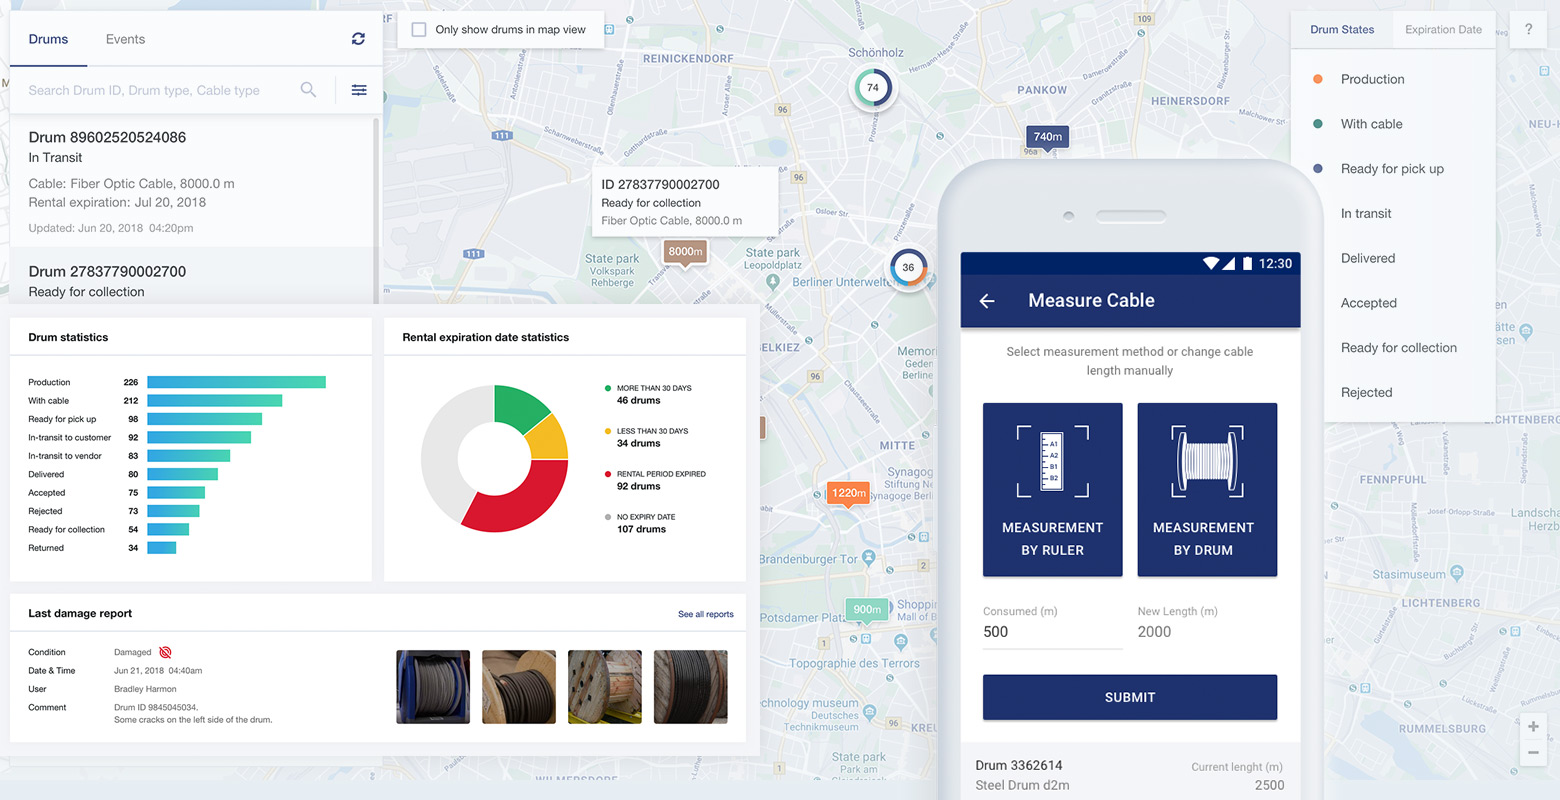Enable the With cable drum state filter
Image resolution: width=1560 pixels, height=800 pixels.
1372,123
